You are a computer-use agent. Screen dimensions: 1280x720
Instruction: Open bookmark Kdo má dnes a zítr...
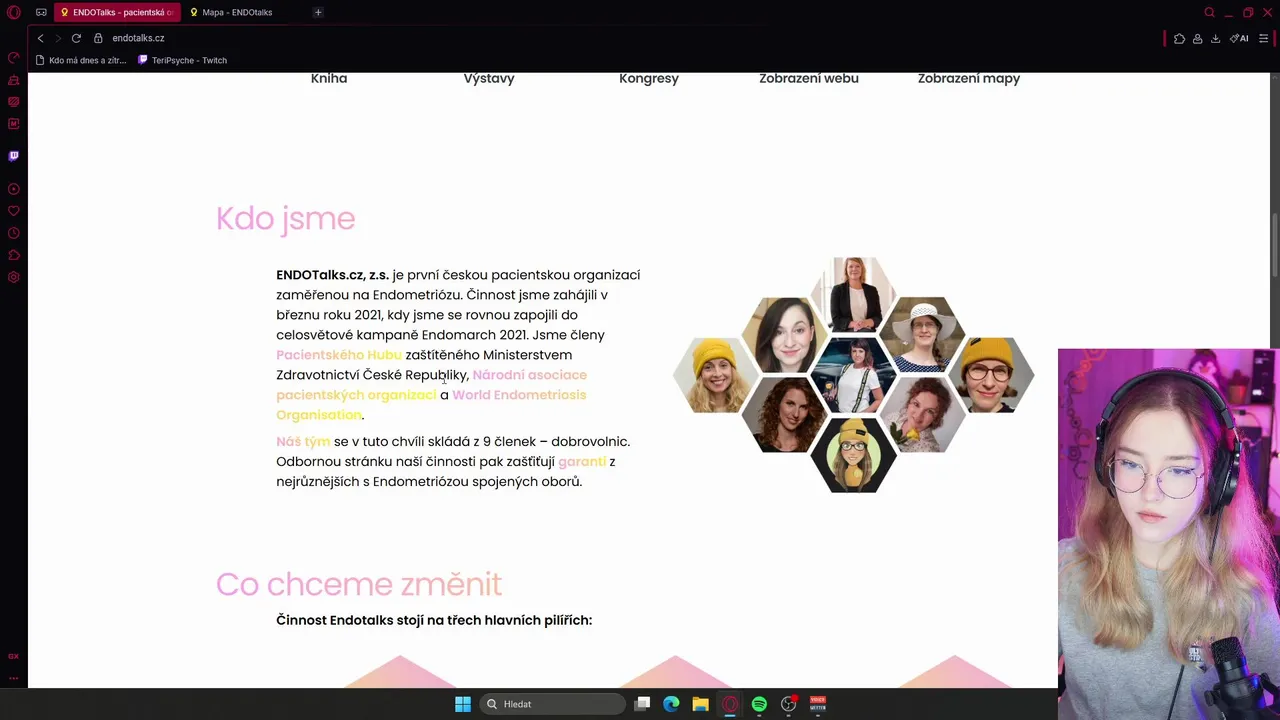click(80, 60)
